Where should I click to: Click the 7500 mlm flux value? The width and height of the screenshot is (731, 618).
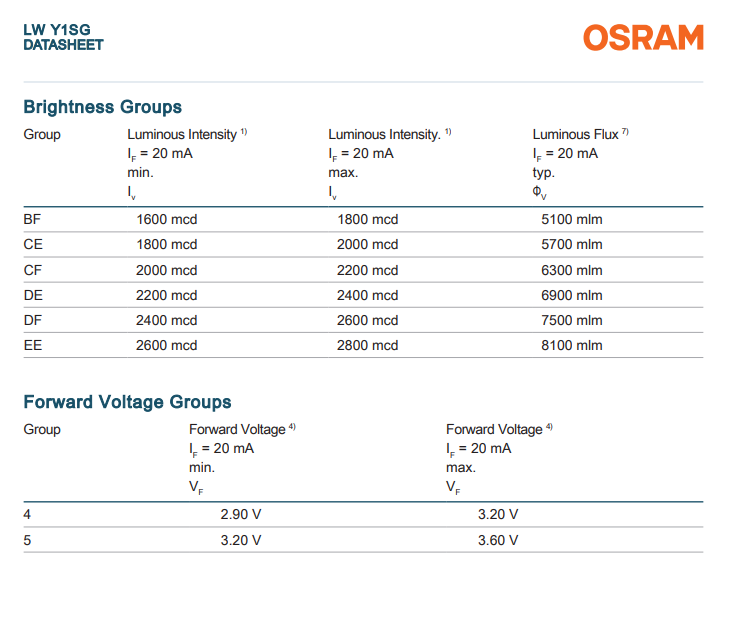(572, 321)
